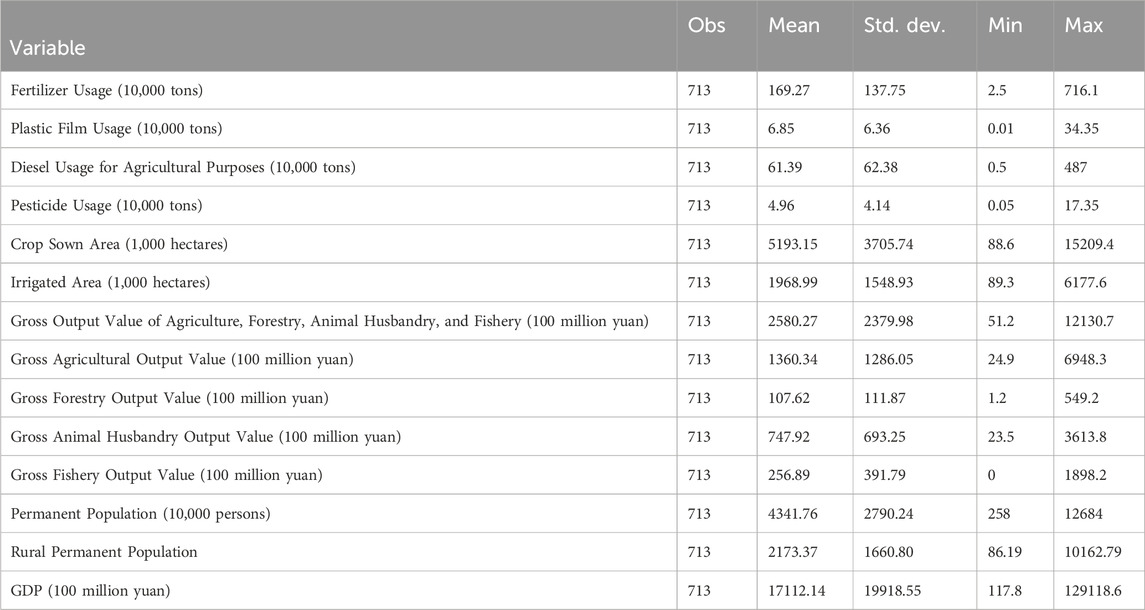Select the Min column header

point(1006,25)
